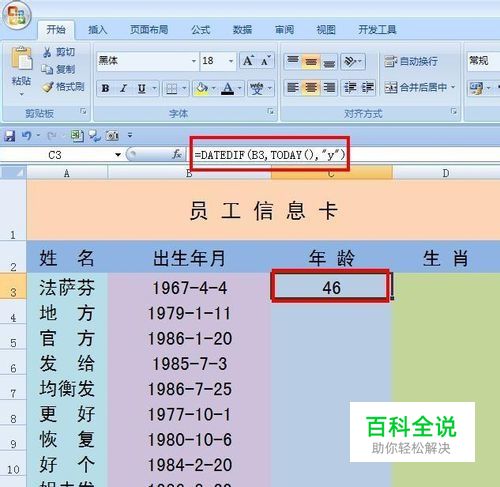Apply font color A swatch
The image size is (500, 487).
point(228,89)
